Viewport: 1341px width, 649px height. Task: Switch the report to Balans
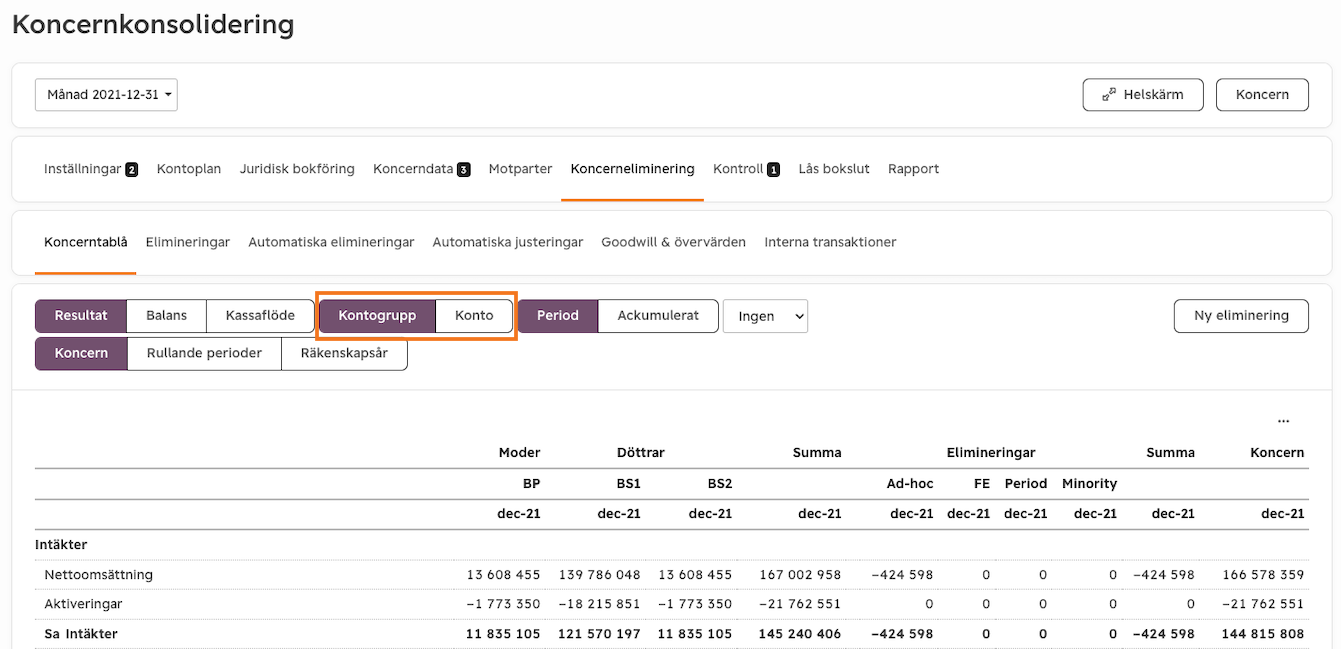coord(167,316)
